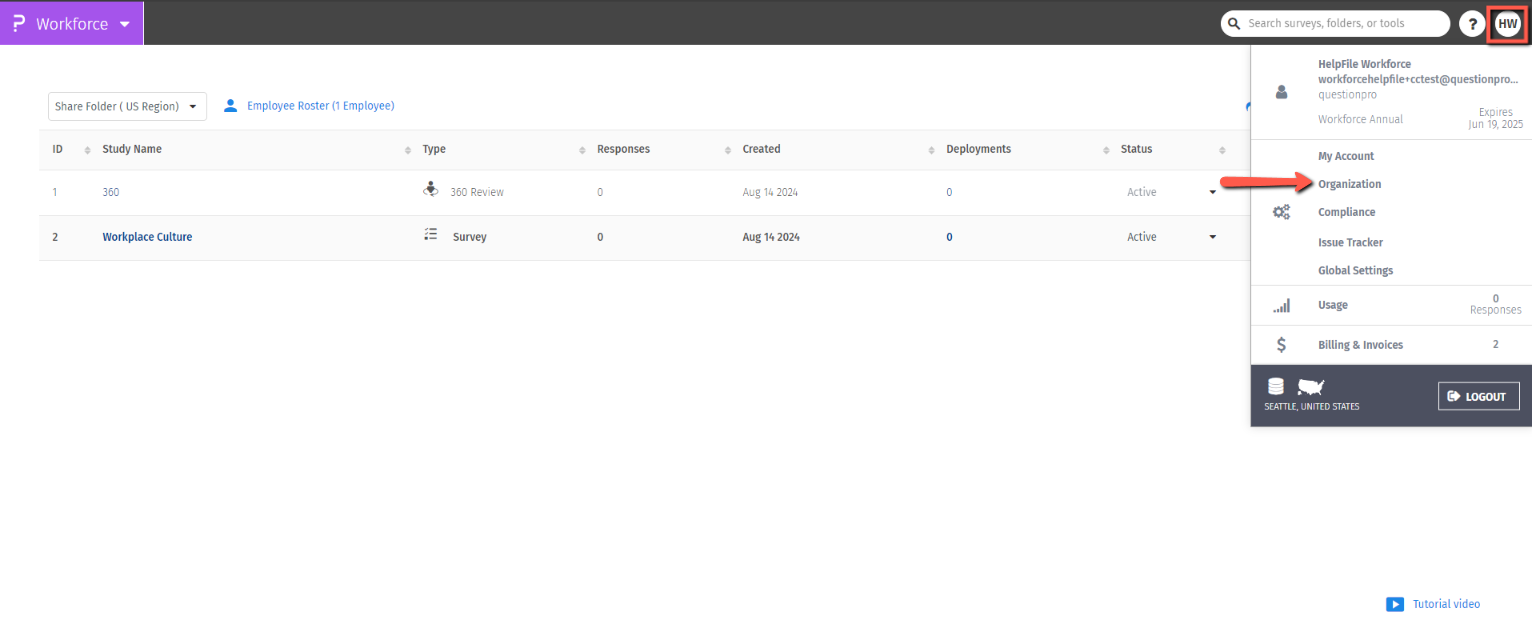
Task: Click Workforce Annual license text
Action: coord(1360,119)
